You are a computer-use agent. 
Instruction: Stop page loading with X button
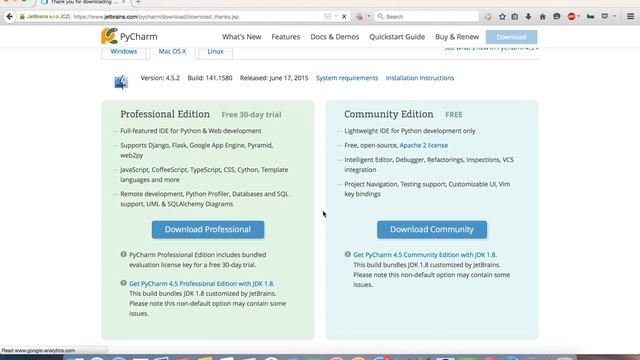[344, 17]
